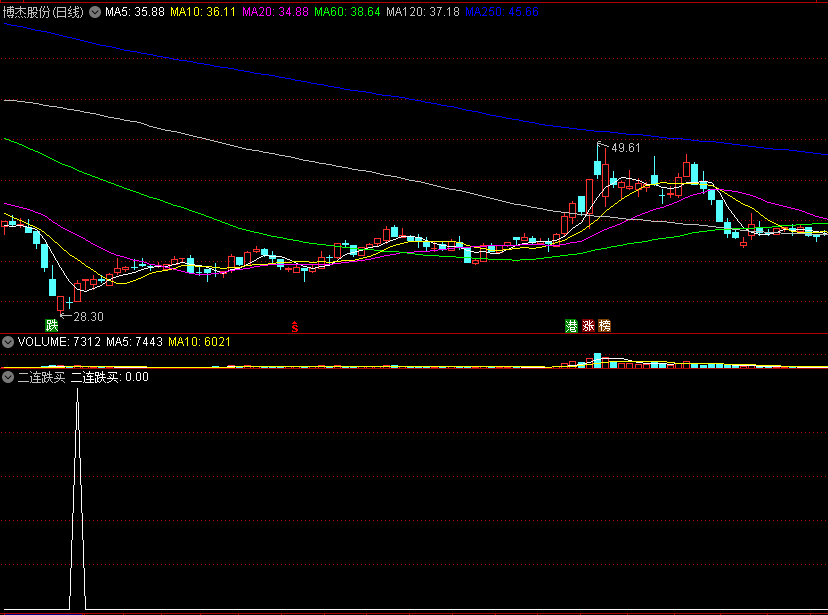828x615 pixels.
Task: Click the tallest cyan volume bar
Action: pyautogui.click(x=597, y=361)
